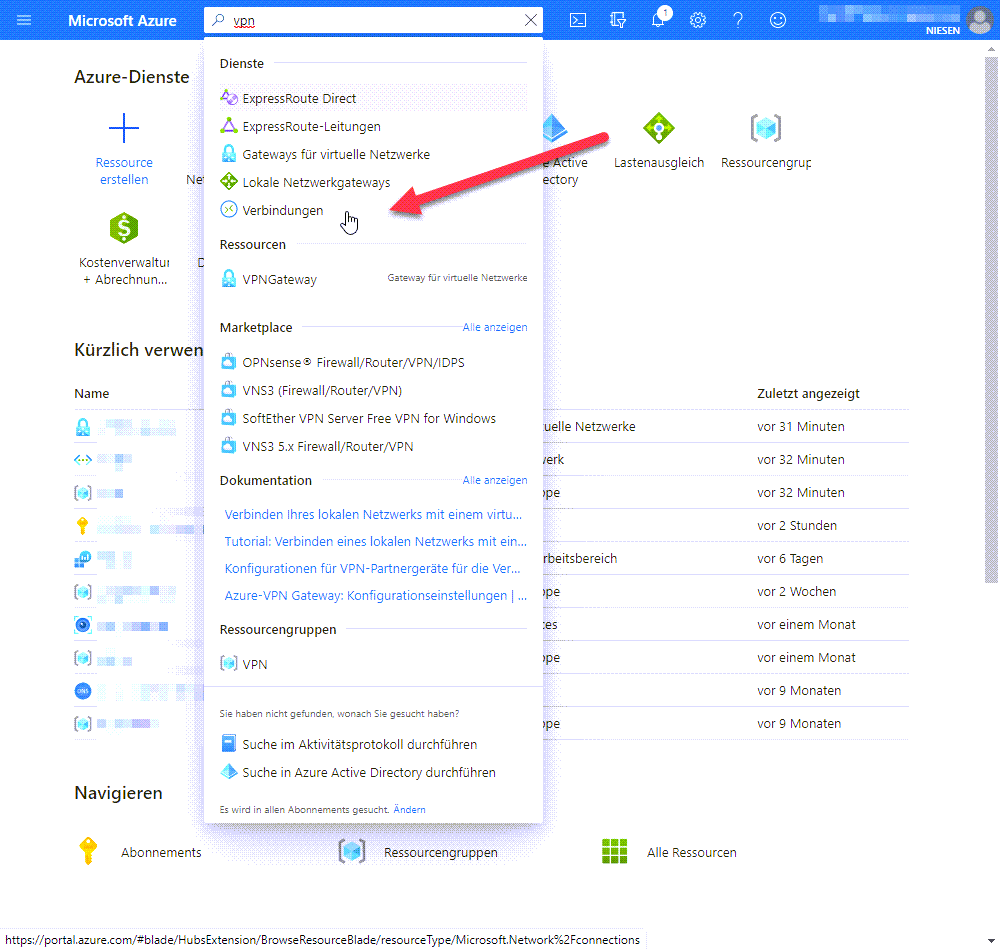Show all Marketplace results
Viewport: 1000px width, 950px height.
pyautogui.click(x=494, y=327)
